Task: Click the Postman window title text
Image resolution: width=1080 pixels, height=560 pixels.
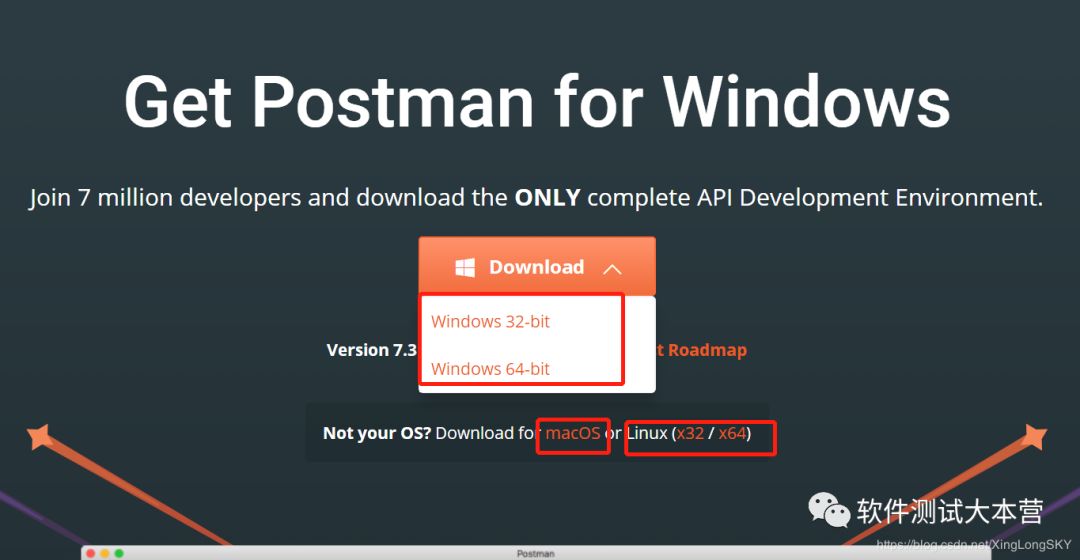Action: coord(535,554)
